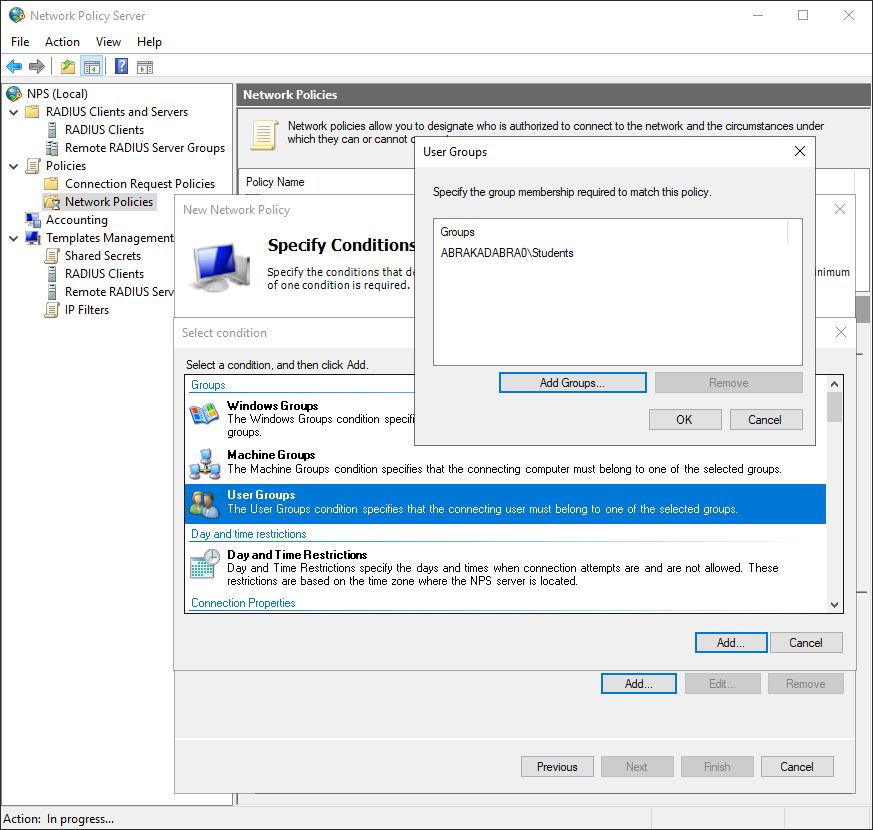The width and height of the screenshot is (873, 830).
Task: Click the Policy Name column header
Action: tap(275, 182)
